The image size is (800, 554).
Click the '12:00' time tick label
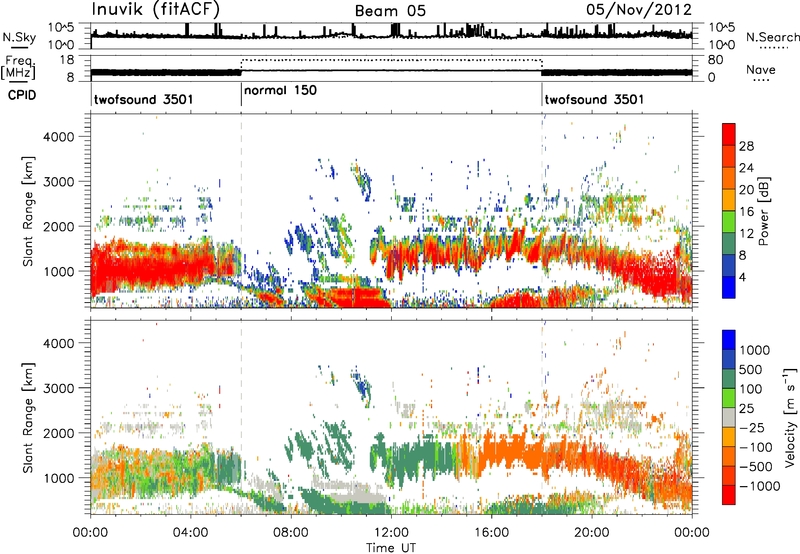tap(391, 533)
